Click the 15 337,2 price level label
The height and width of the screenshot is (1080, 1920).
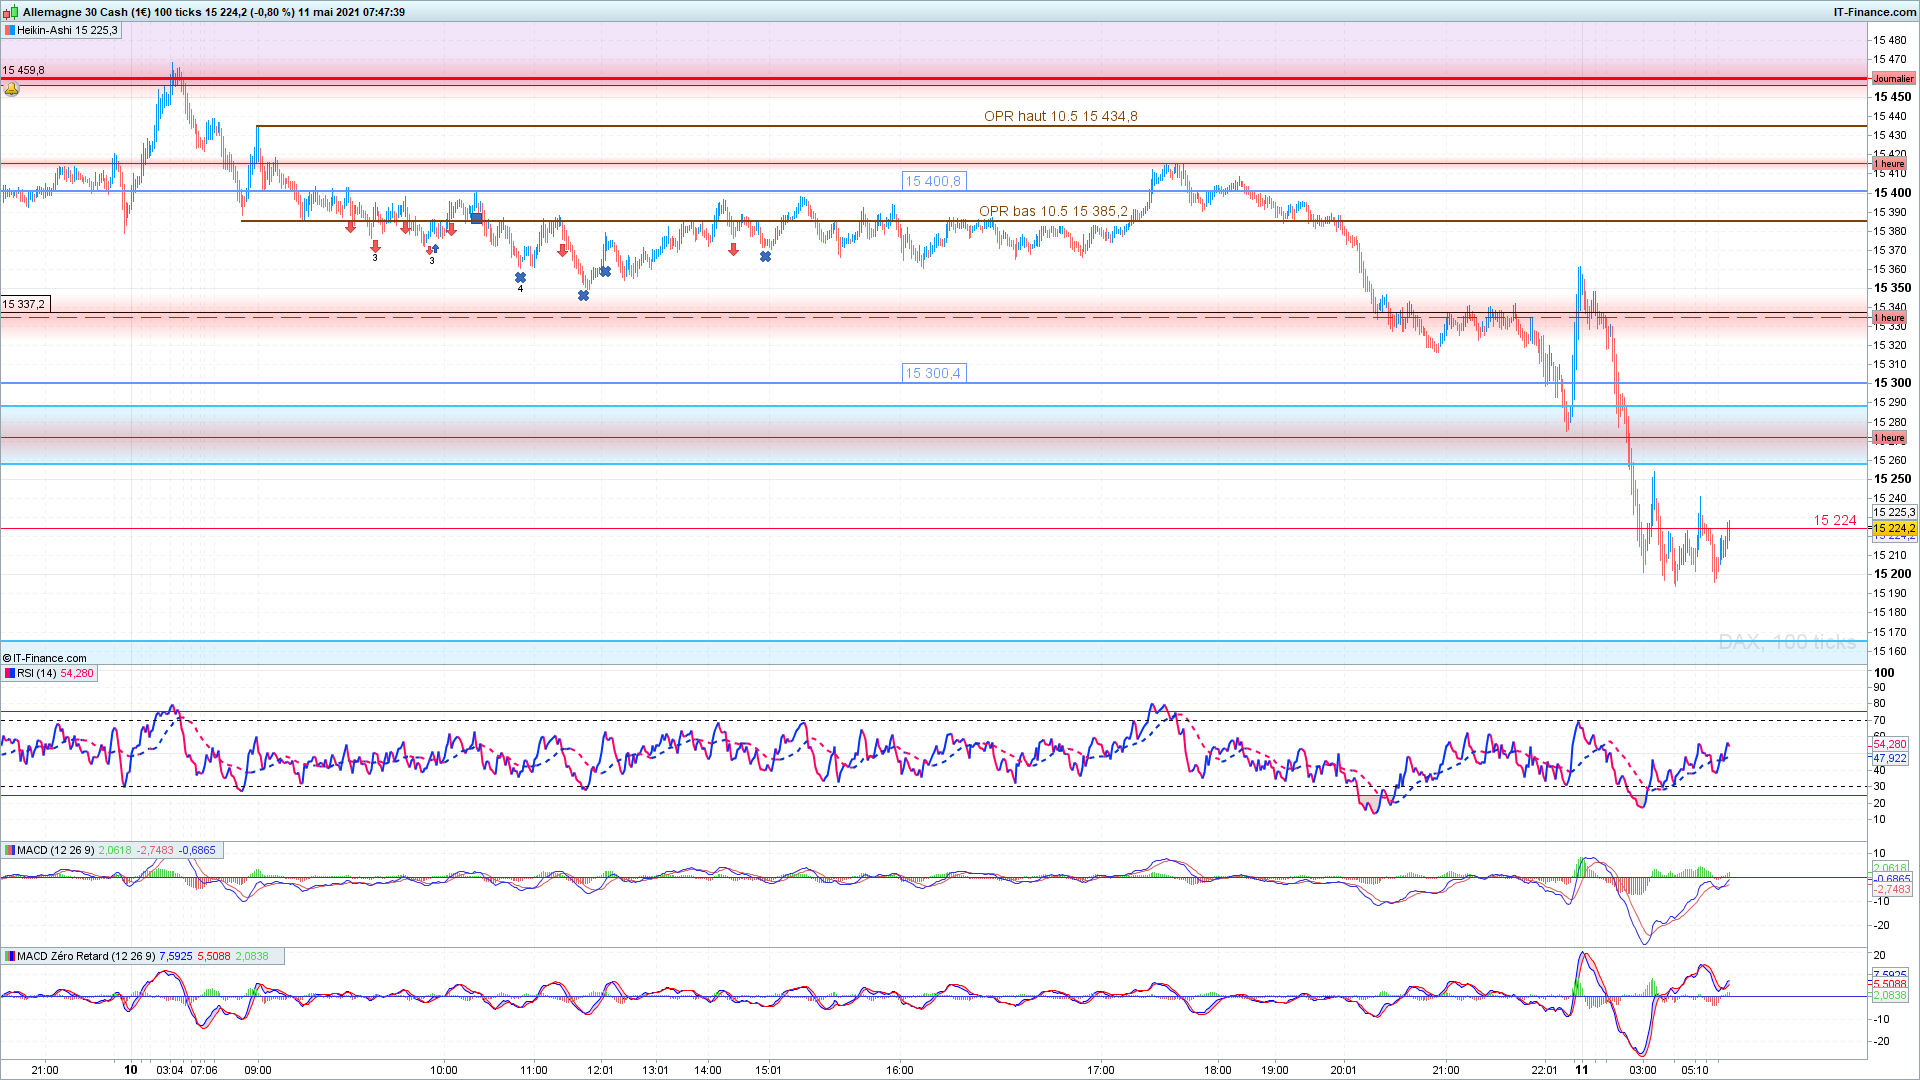(24, 304)
